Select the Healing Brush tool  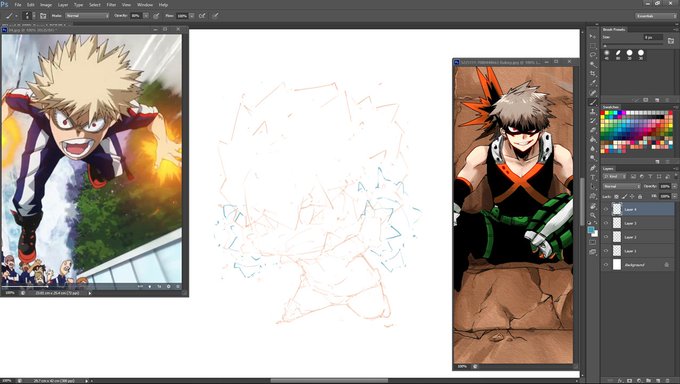pyautogui.click(x=593, y=92)
